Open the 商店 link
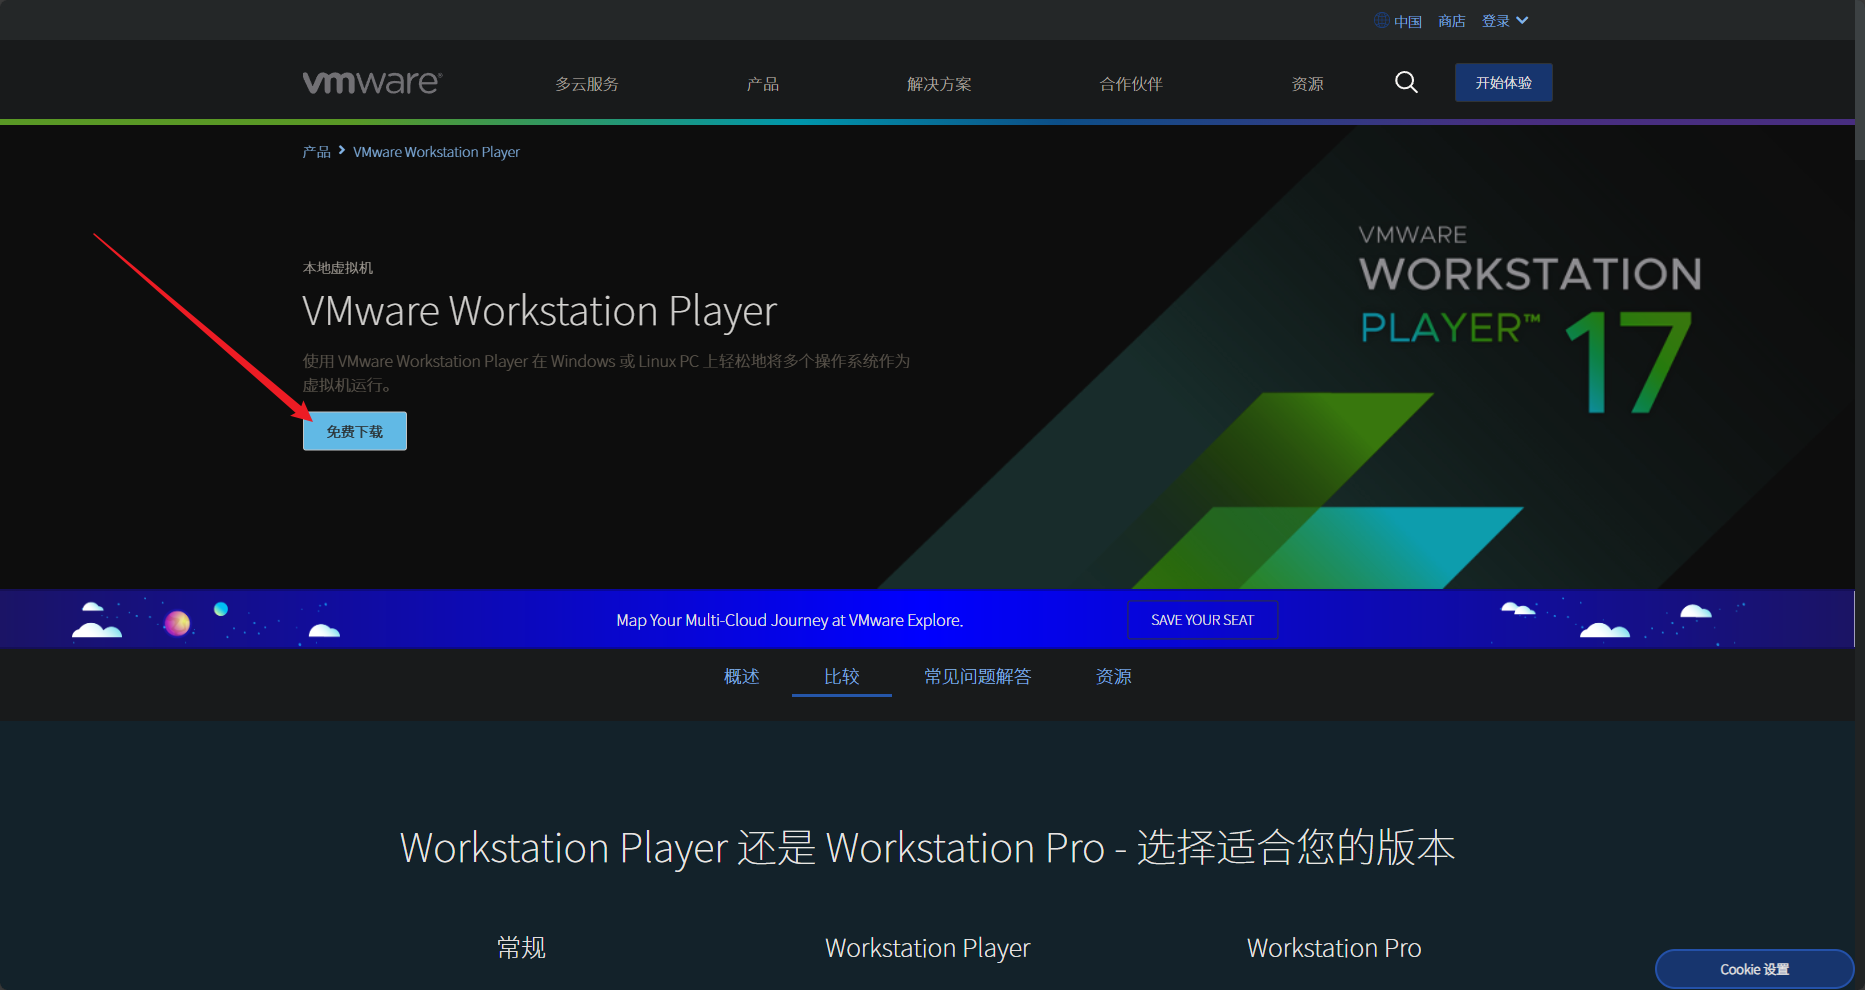 coord(1451,21)
